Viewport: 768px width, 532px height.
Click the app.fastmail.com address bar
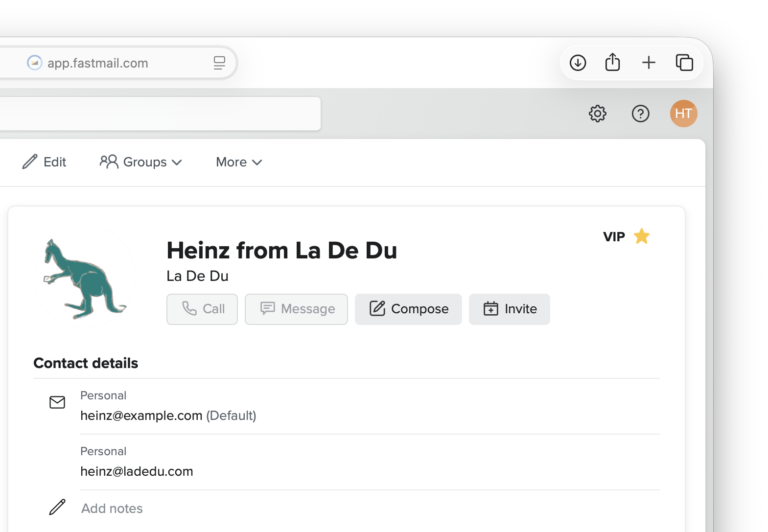click(118, 63)
